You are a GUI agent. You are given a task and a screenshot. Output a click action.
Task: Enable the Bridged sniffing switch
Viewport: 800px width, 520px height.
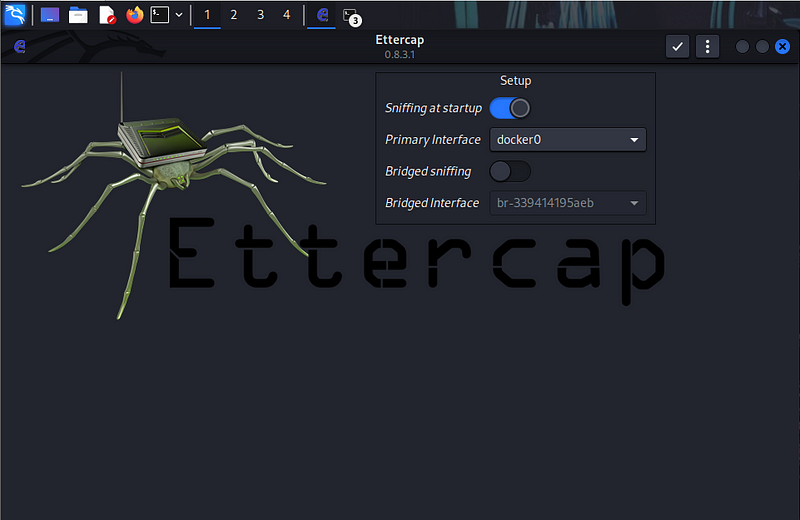pos(510,171)
